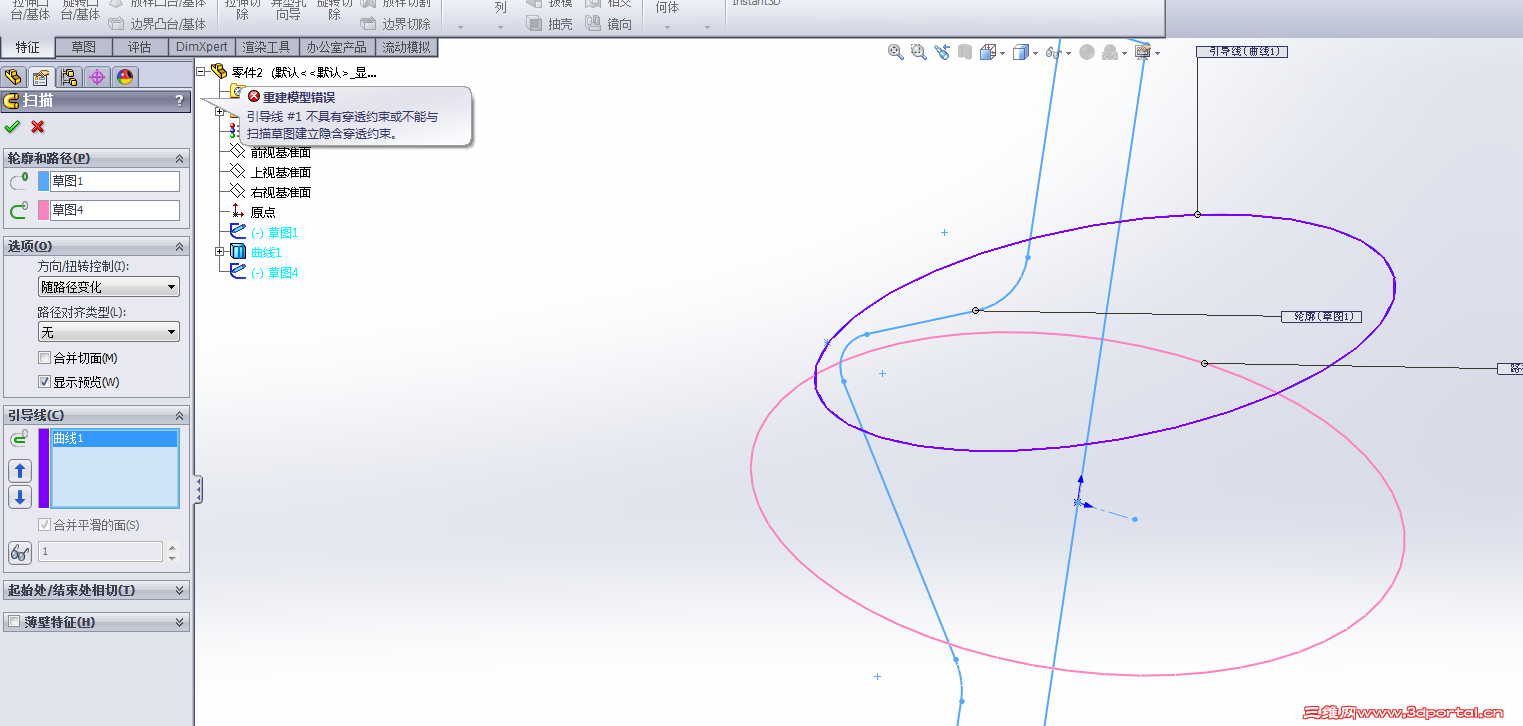The image size is (1523, 726).
Task: Open View Orientation dropdown arrow
Action: [x=1002, y=53]
